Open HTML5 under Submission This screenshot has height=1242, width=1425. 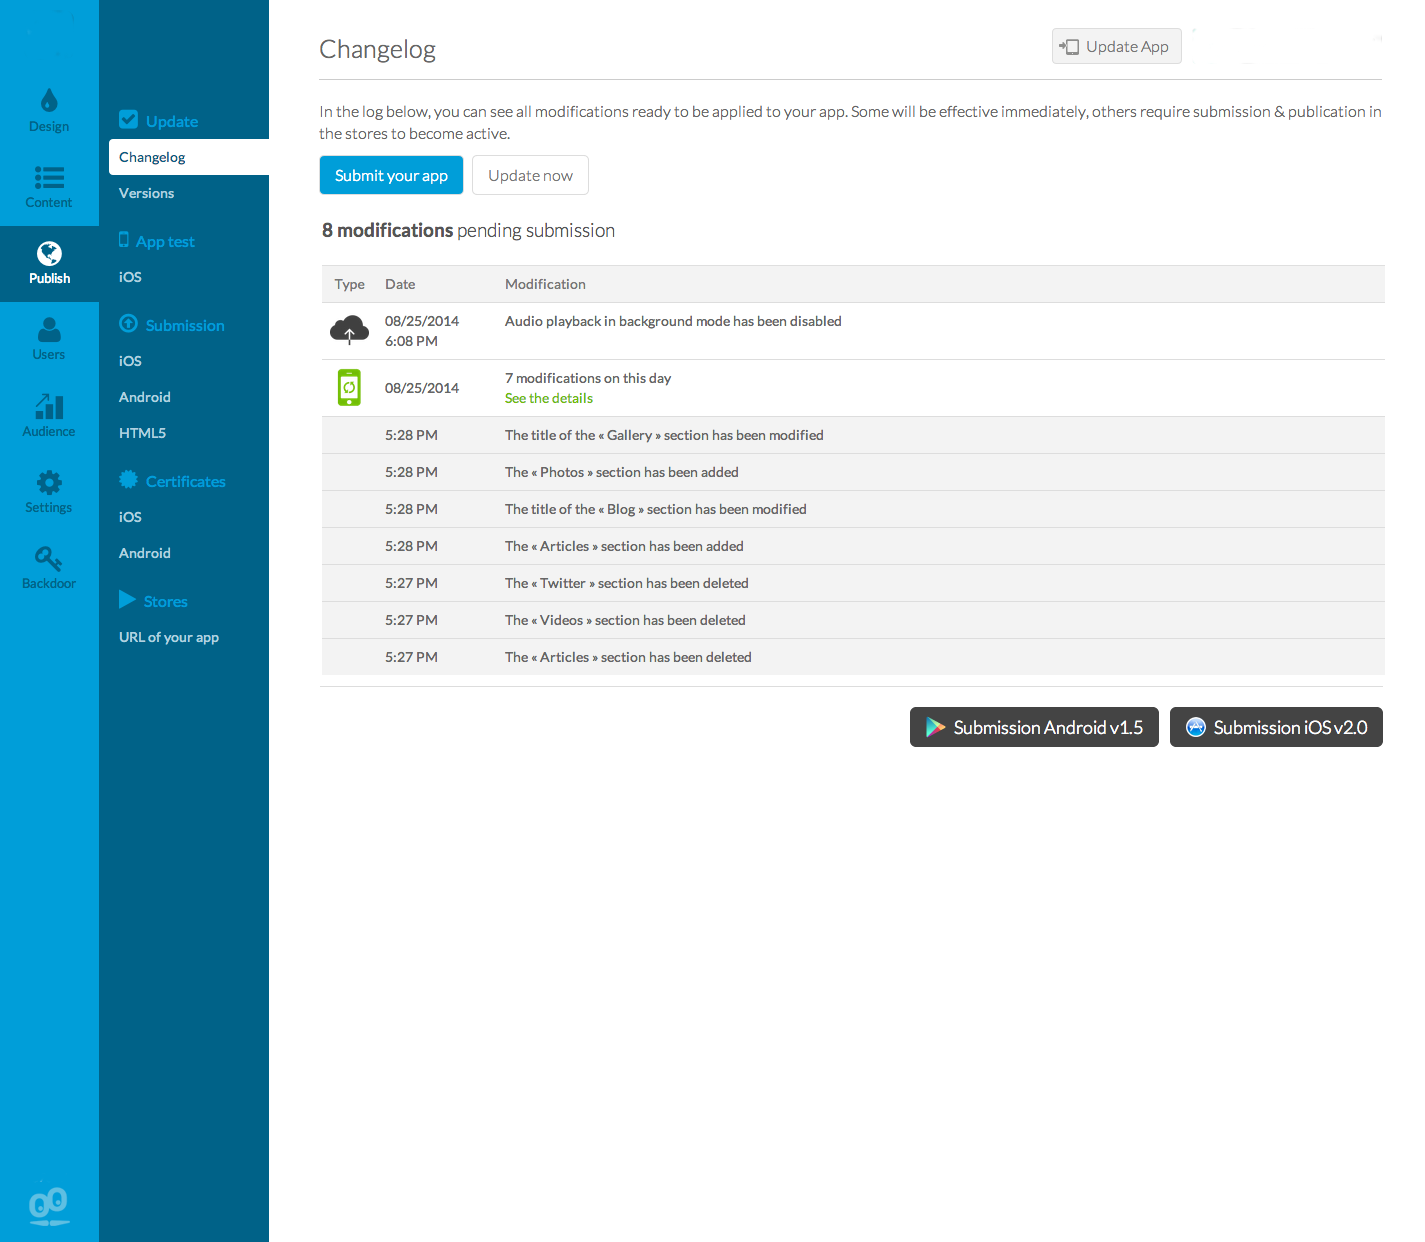143,433
